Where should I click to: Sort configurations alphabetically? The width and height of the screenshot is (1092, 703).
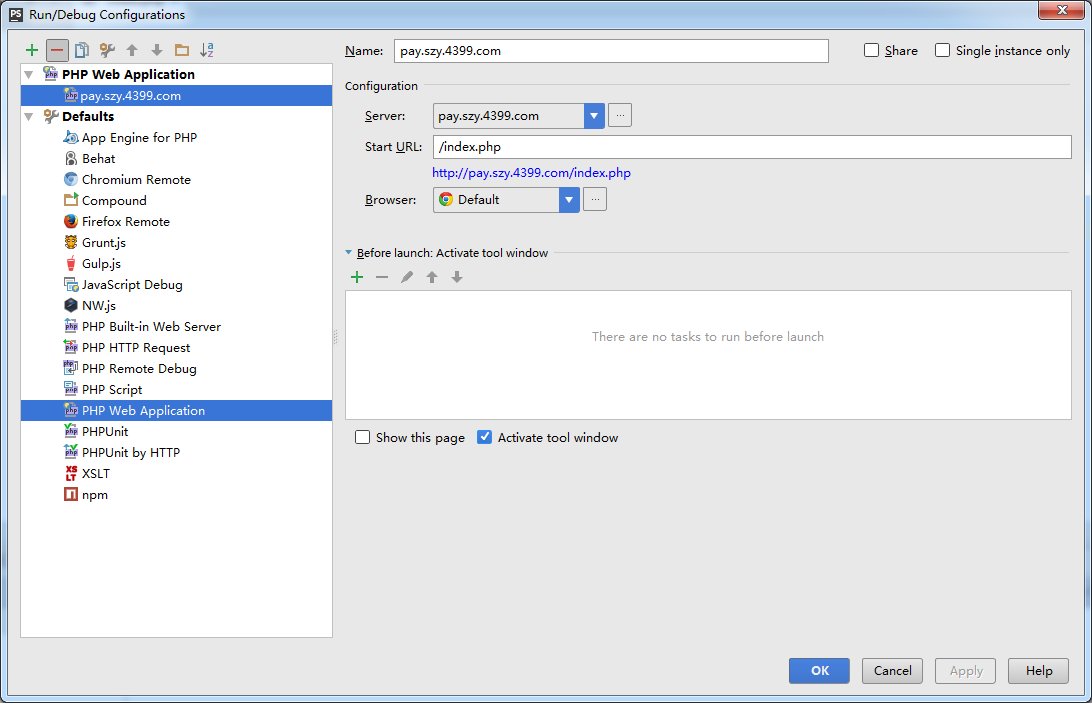[x=206, y=50]
